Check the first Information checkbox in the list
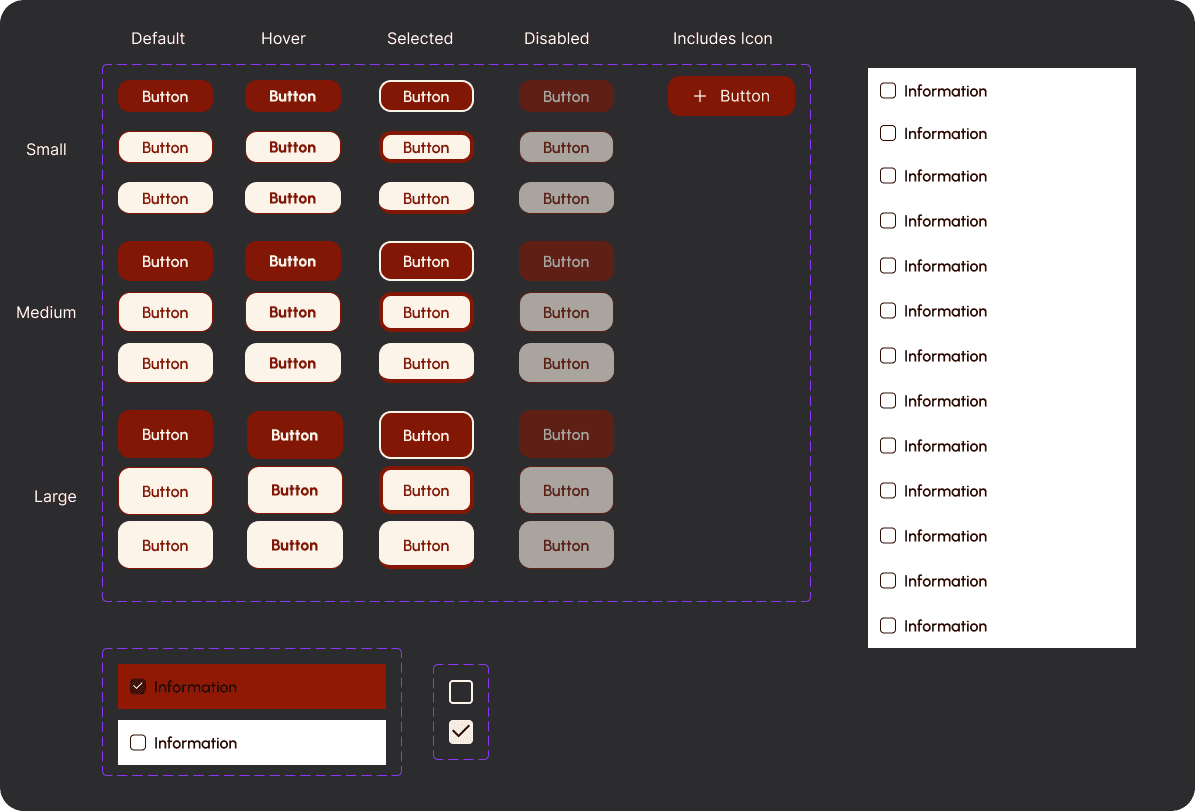 tap(888, 90)
